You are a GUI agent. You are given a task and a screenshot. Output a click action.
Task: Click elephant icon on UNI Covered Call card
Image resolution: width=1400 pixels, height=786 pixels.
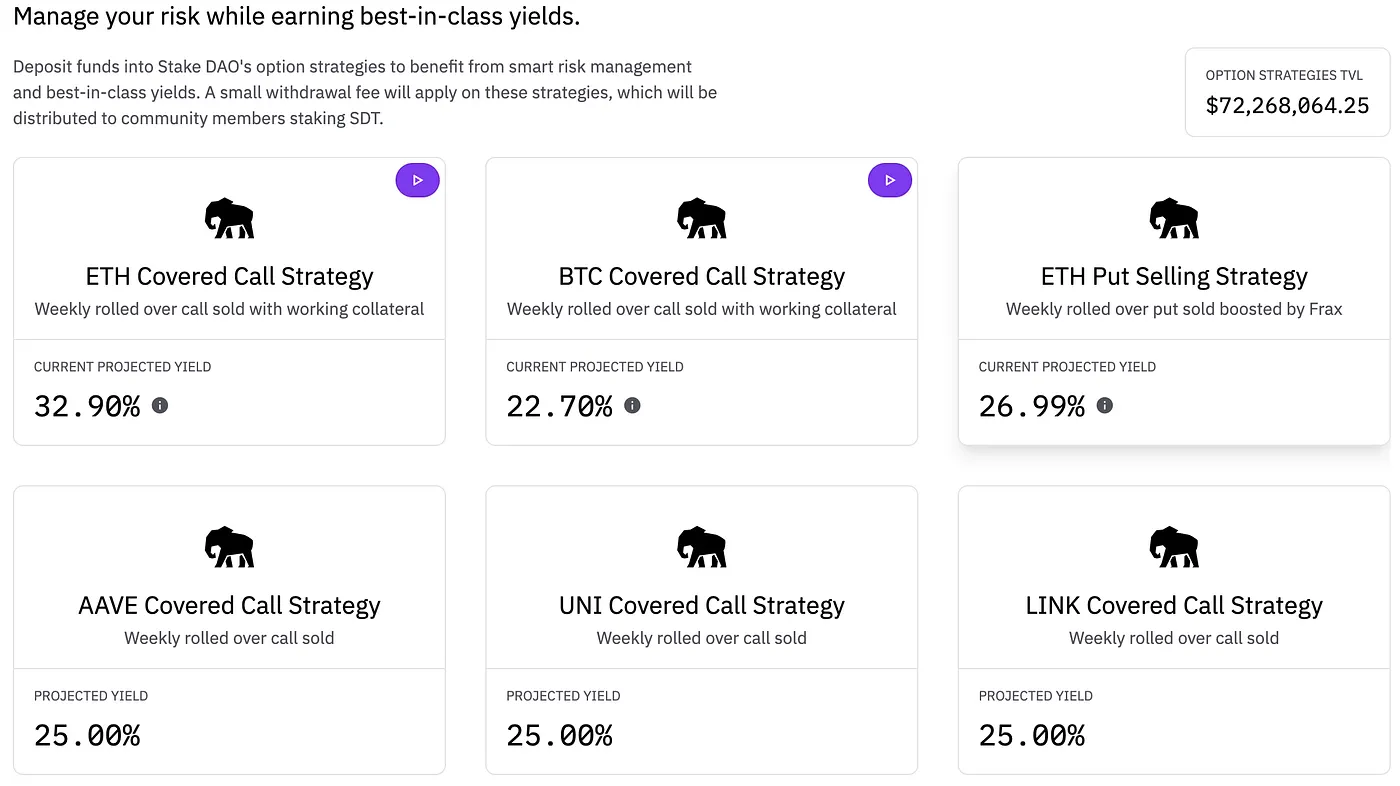click(701, 547)
